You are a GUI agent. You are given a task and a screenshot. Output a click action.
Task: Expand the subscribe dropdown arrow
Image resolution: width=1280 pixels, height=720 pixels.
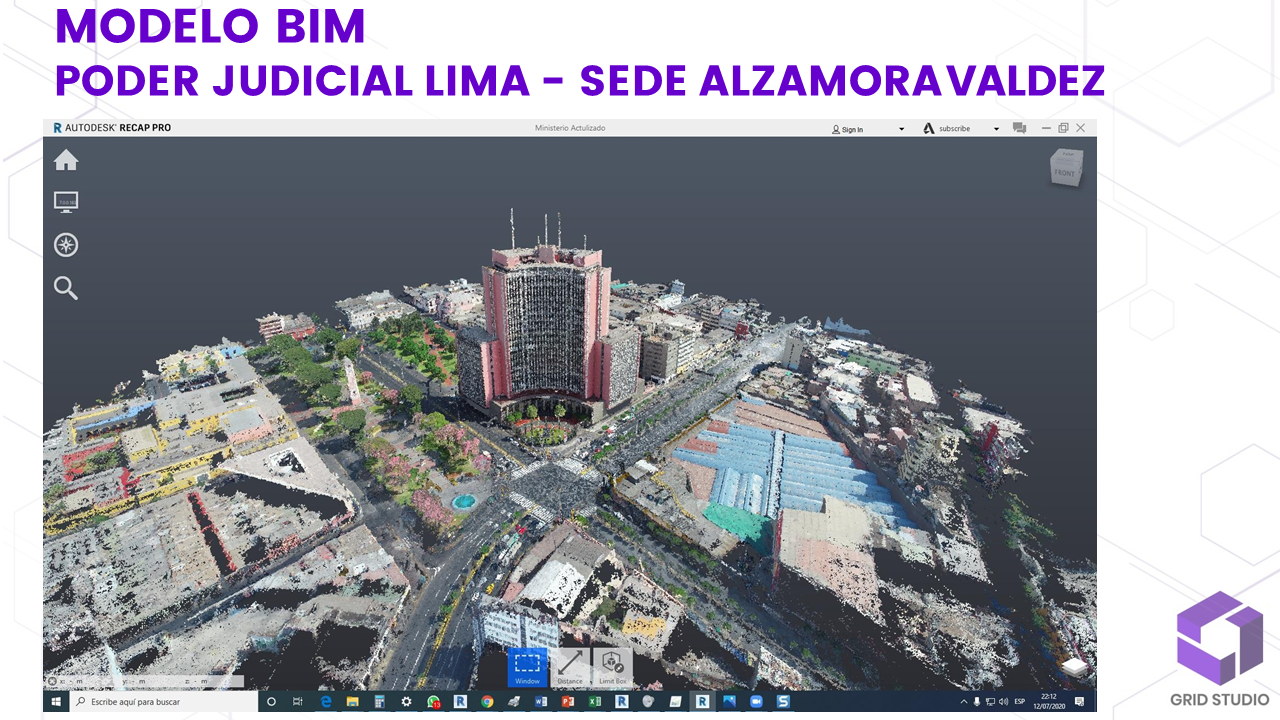(996, 129)
